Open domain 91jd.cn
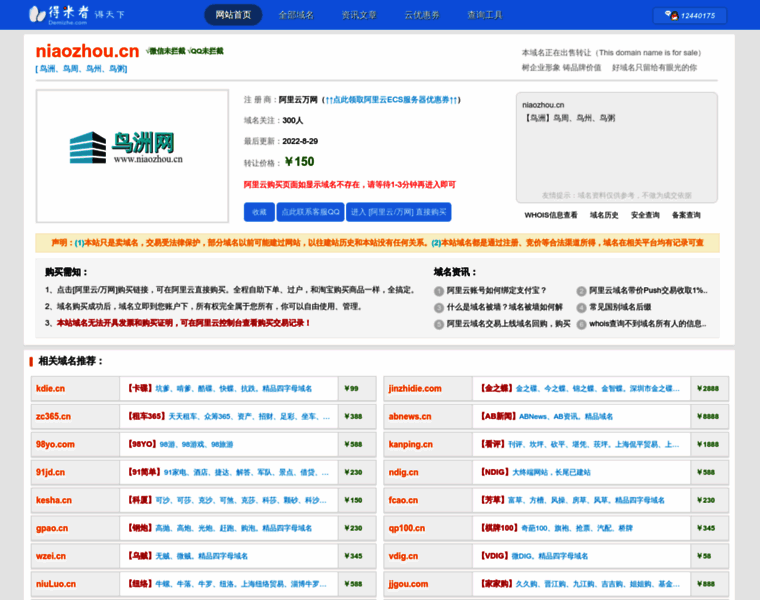This screenshot has width=760, height=600. click(50, 473)
